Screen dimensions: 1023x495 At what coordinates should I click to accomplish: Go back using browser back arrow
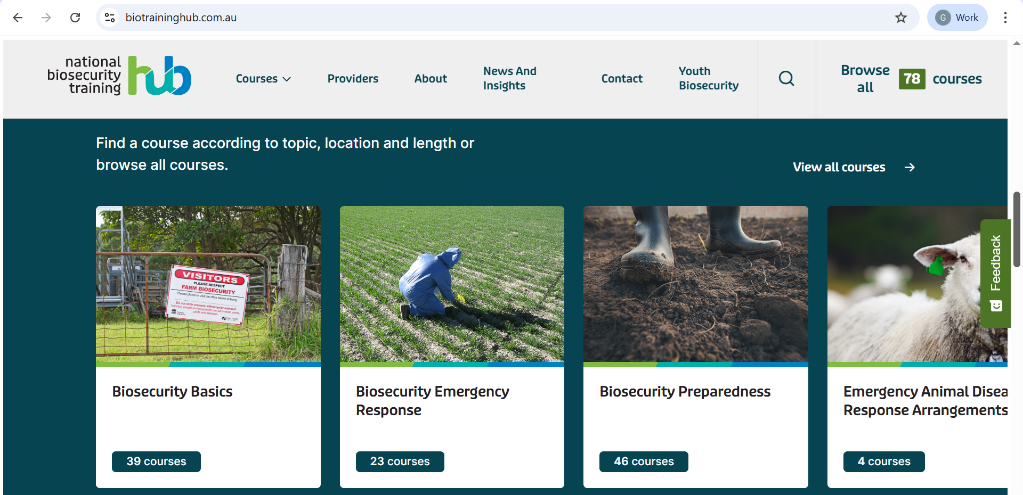click(x=18, y=18)
